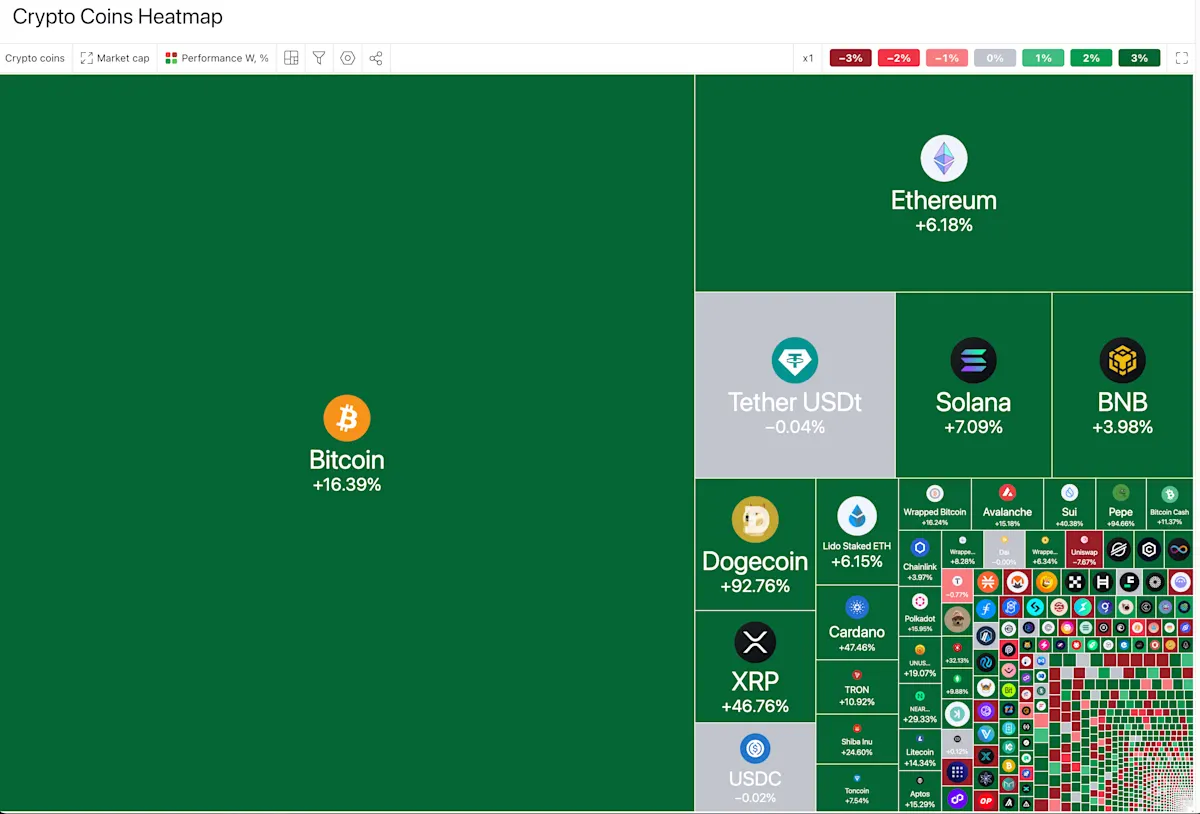Click the Solana logo icon
Screen dimensions: 1200x814
coord(973,361)
